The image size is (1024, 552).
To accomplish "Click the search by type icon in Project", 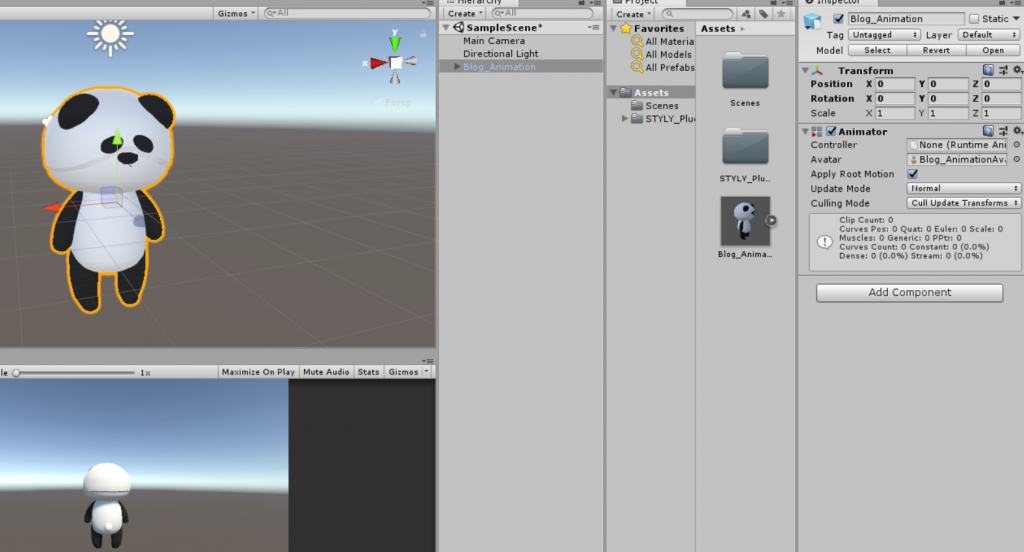I will (746, 14).
